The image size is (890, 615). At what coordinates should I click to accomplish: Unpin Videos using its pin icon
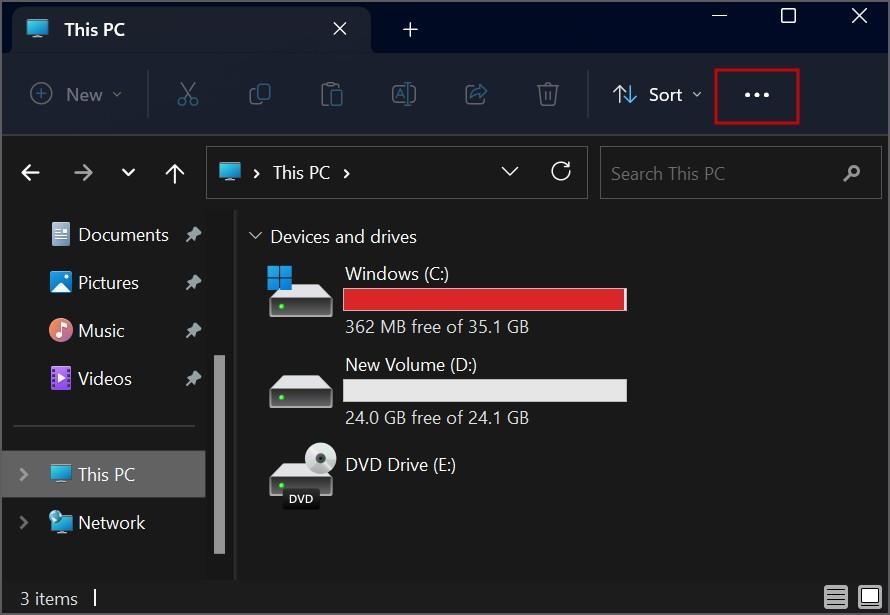pos(194,378)
